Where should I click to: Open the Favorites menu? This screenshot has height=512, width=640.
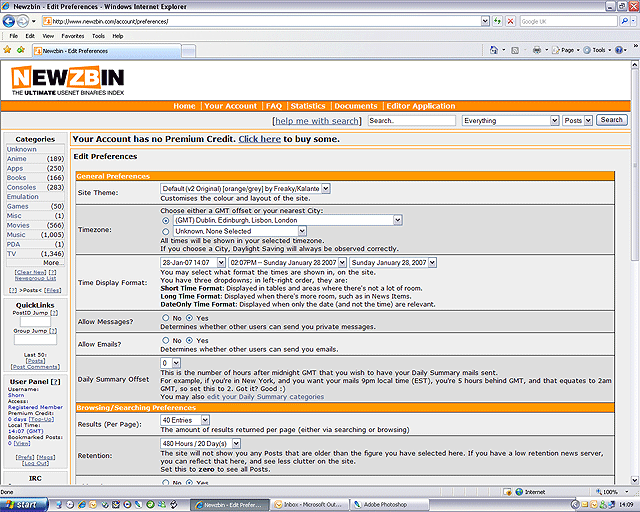[x=73, y=36]
